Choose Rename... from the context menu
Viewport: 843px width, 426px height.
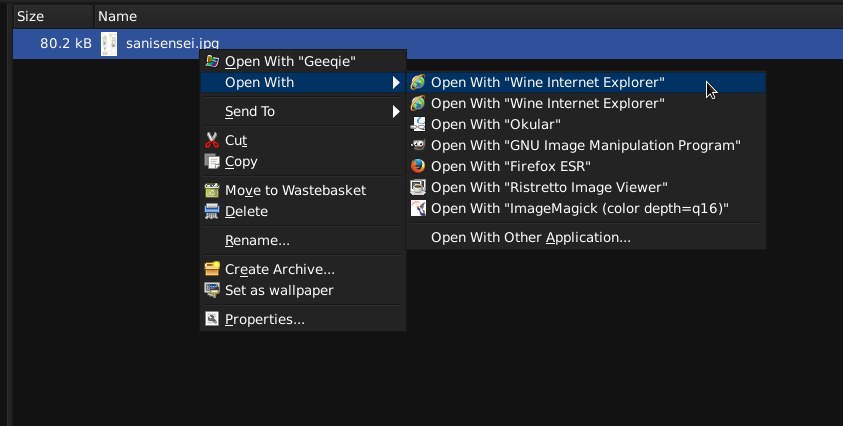[257, 240]
